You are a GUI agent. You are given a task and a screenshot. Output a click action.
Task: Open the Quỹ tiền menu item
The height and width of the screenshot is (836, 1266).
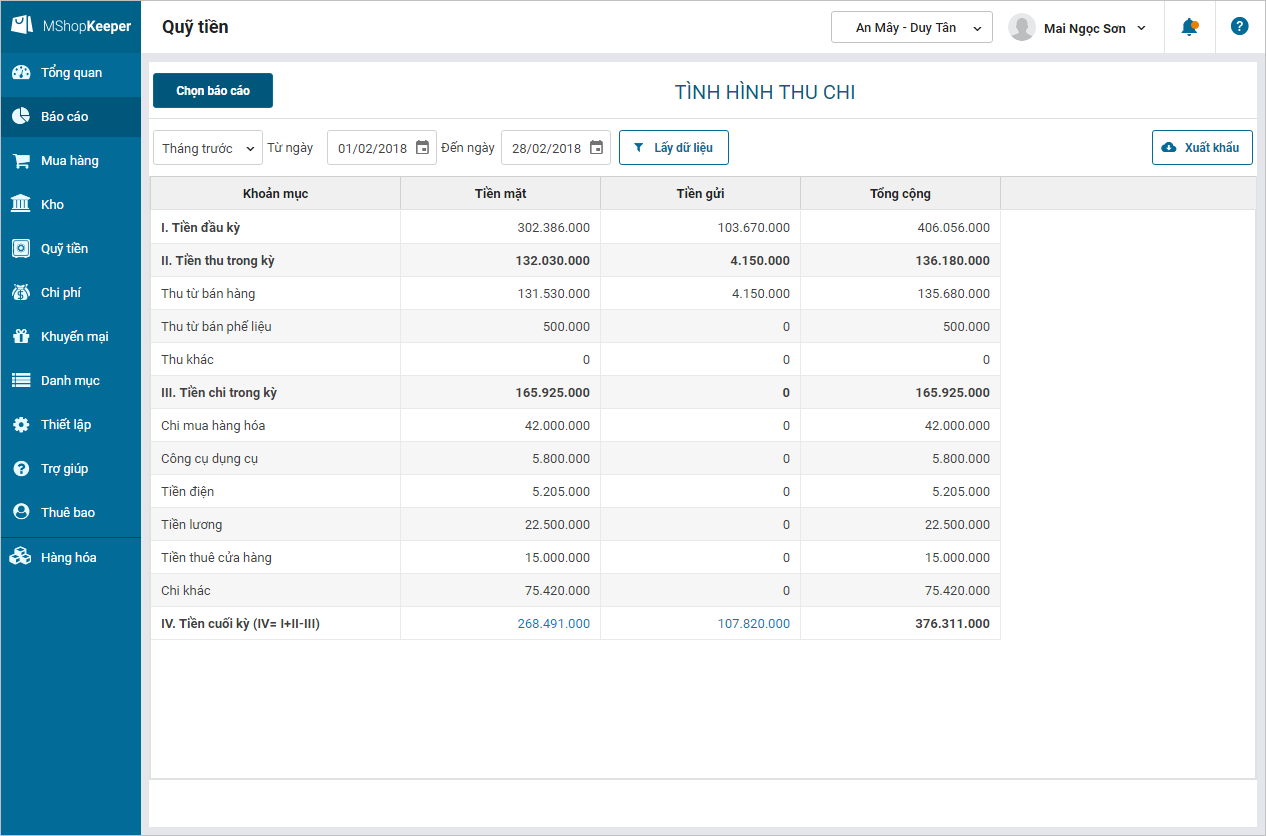70,249
